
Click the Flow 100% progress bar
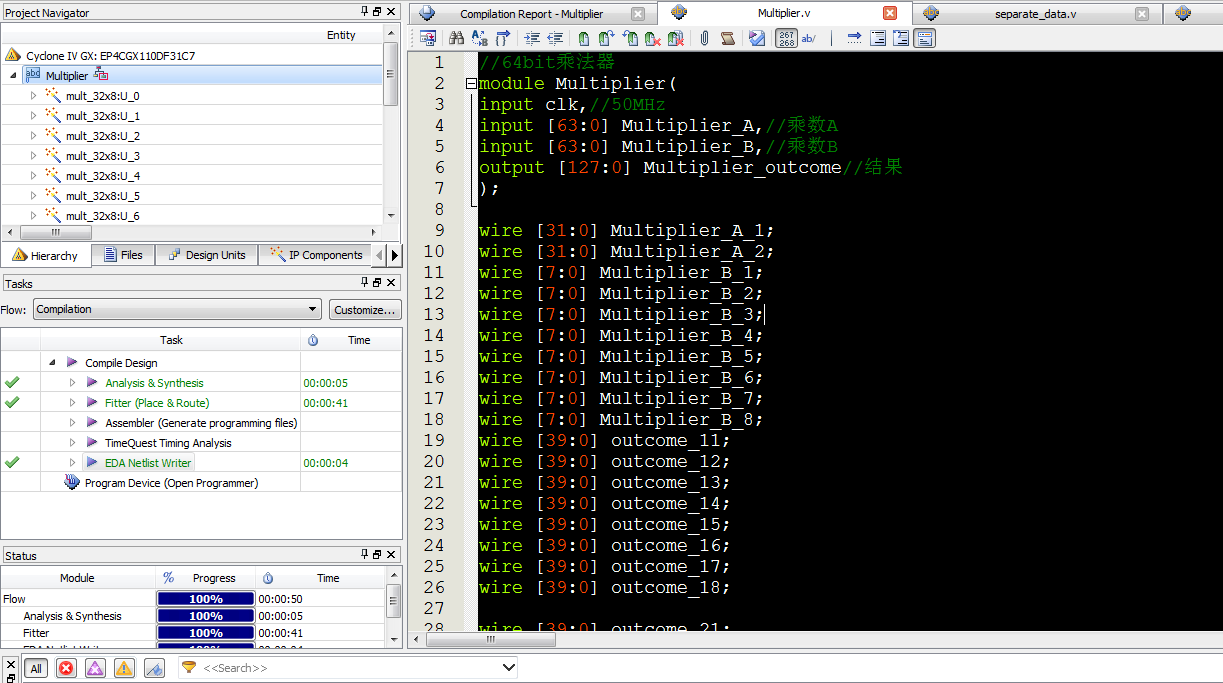[x=205, y=599]
